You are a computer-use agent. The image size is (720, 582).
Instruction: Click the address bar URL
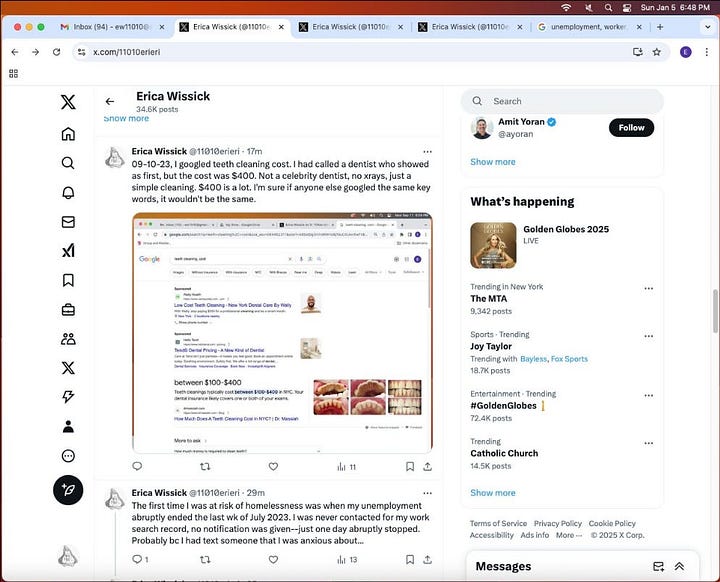[127, 52]
